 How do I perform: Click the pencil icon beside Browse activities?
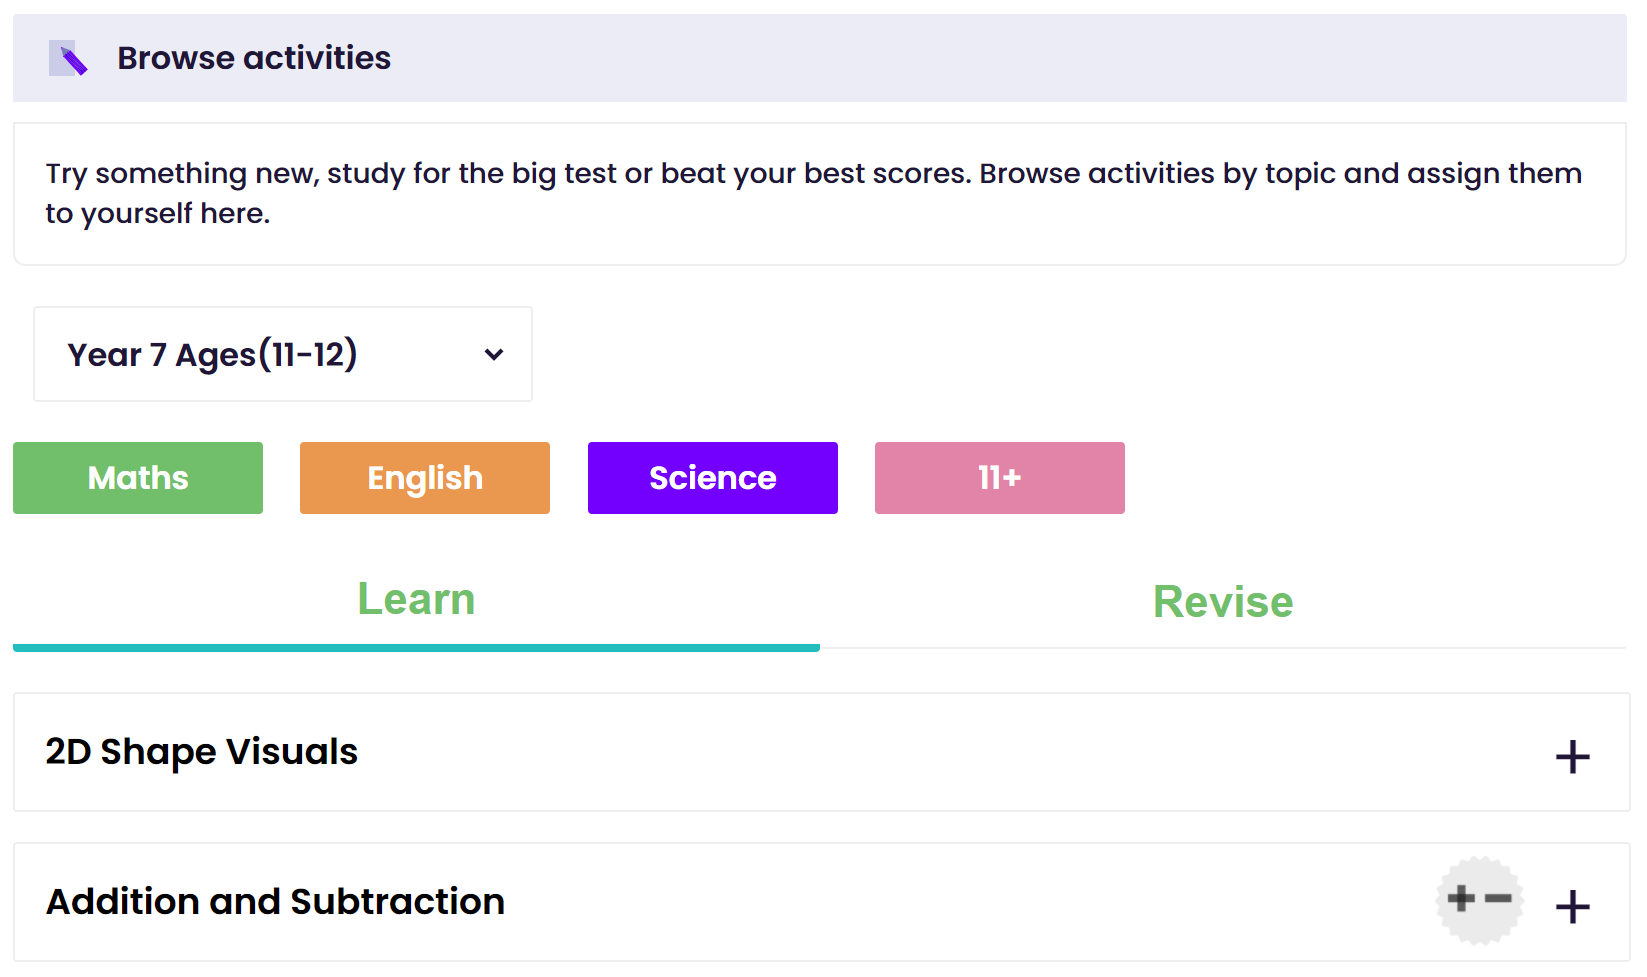click(x=69, y=58)
